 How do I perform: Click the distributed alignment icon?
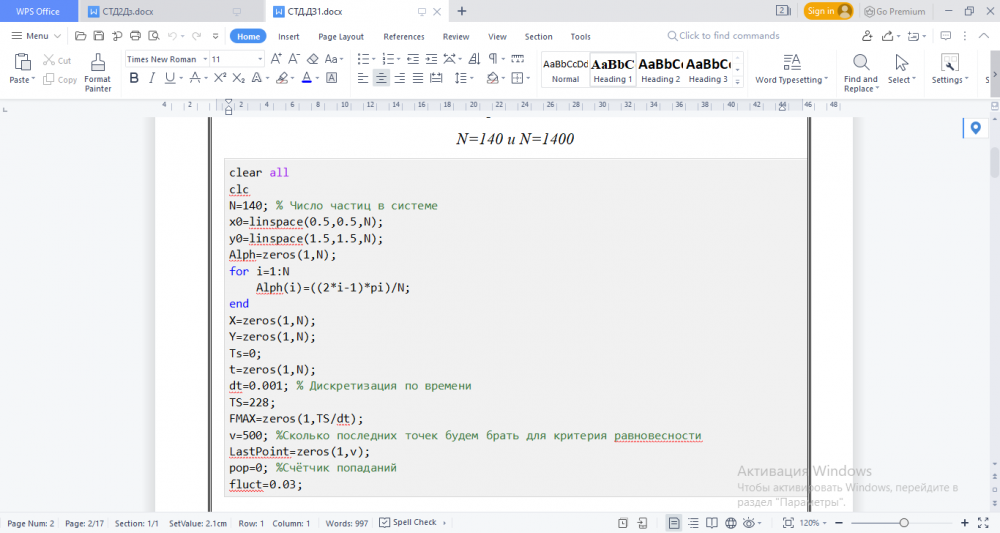coord(436,78)
